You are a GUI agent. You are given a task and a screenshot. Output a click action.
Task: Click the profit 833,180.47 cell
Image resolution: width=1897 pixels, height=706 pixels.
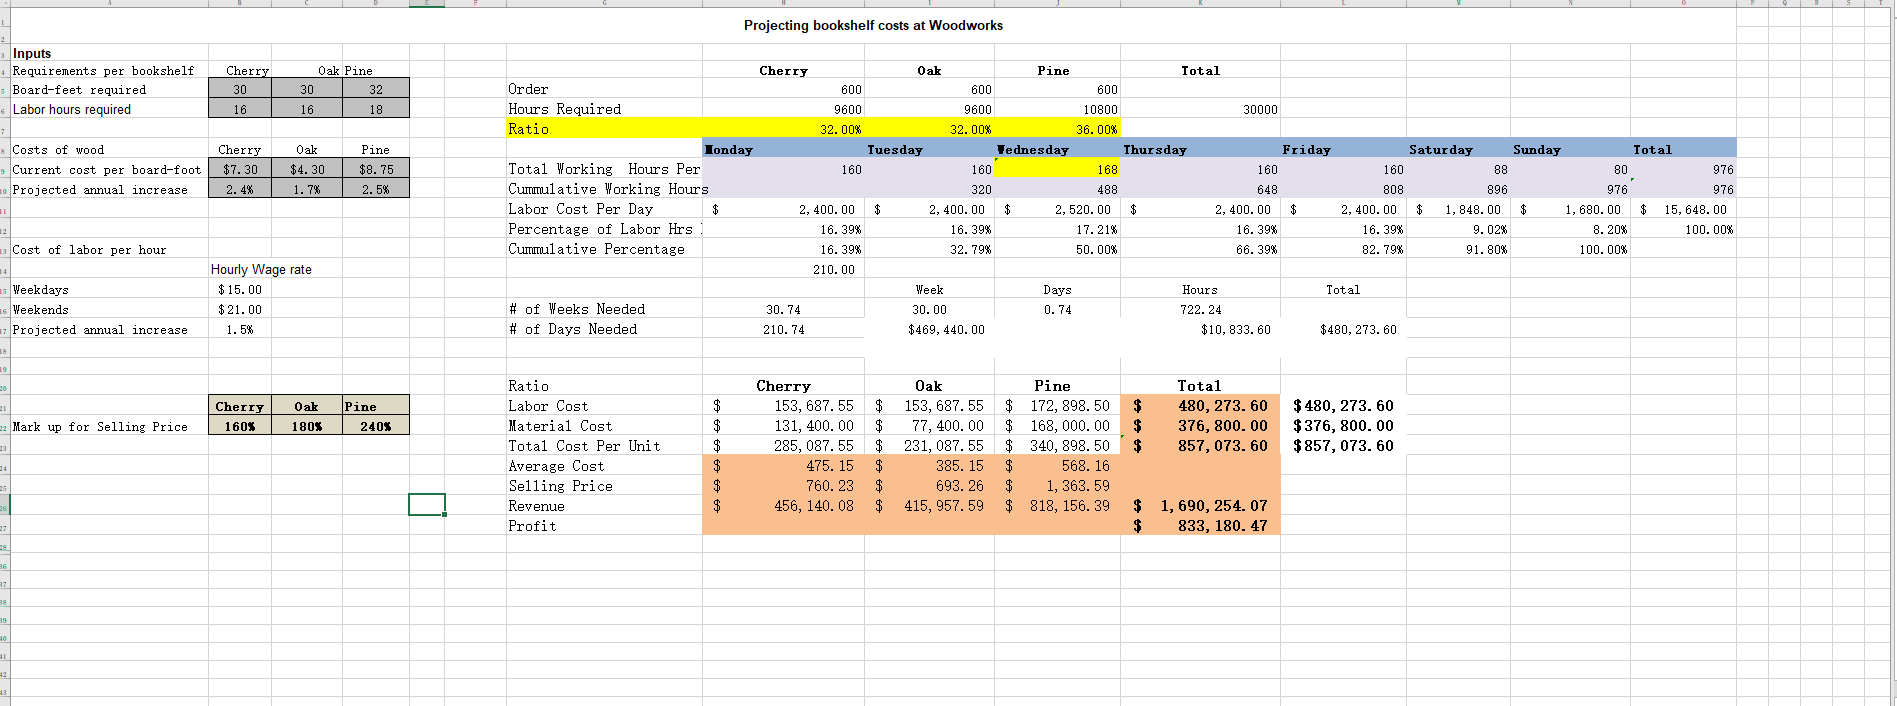(1200, 526)
